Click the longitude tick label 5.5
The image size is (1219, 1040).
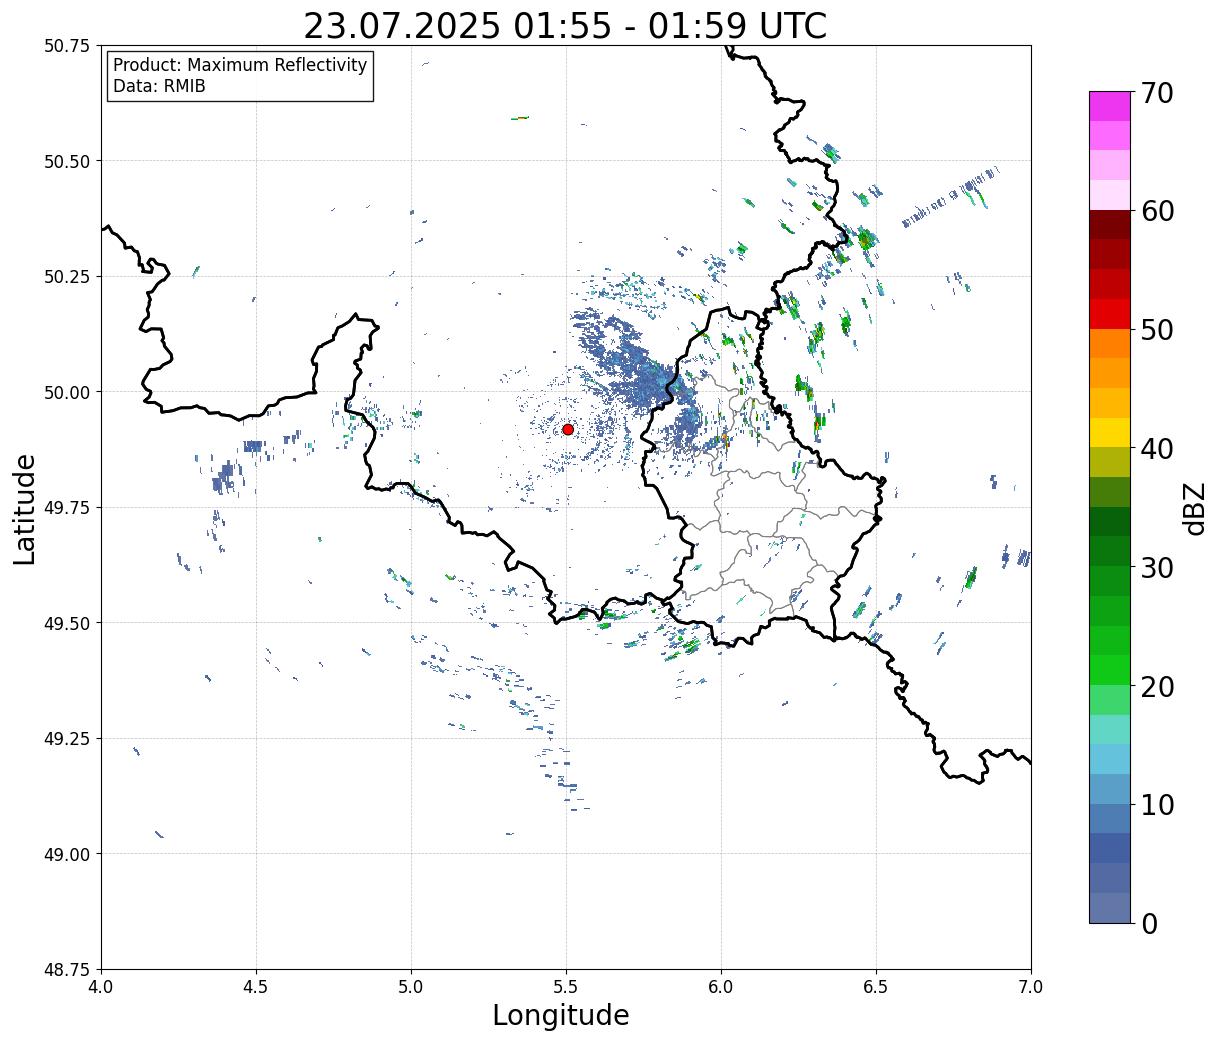pyautogui.click(x=566, y=987)
